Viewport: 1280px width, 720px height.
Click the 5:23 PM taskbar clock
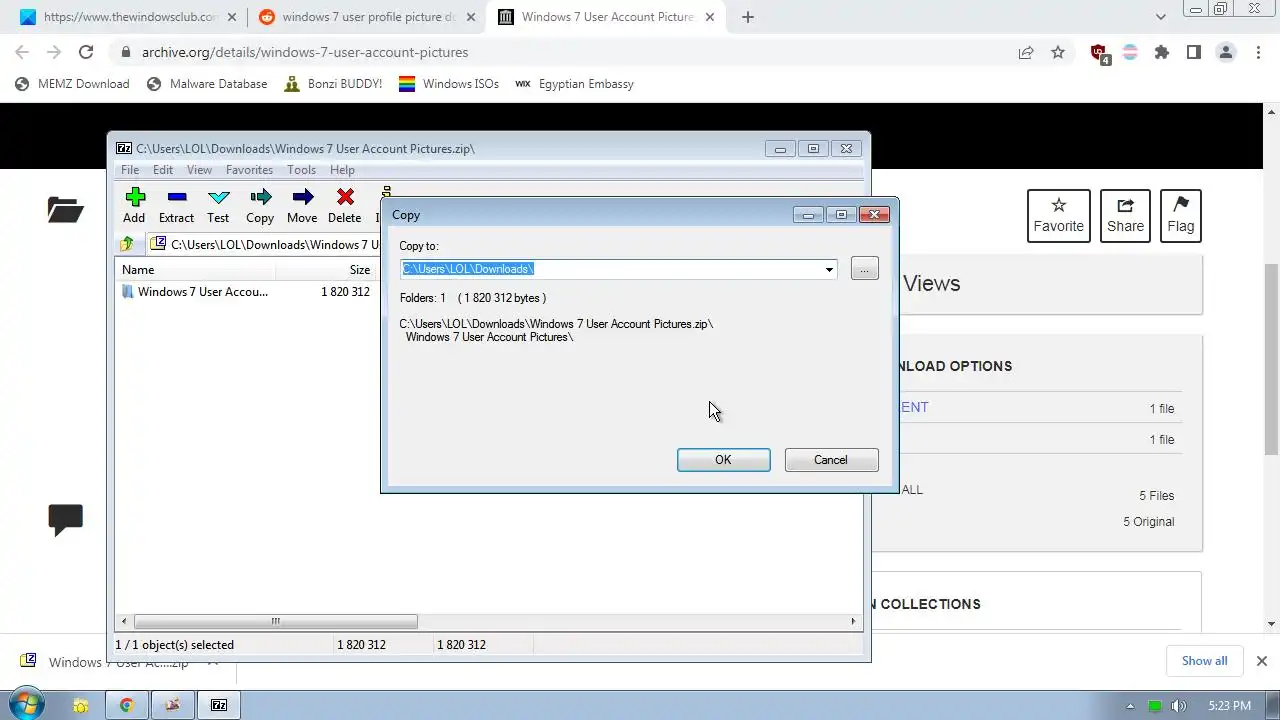coord(1229,706)
